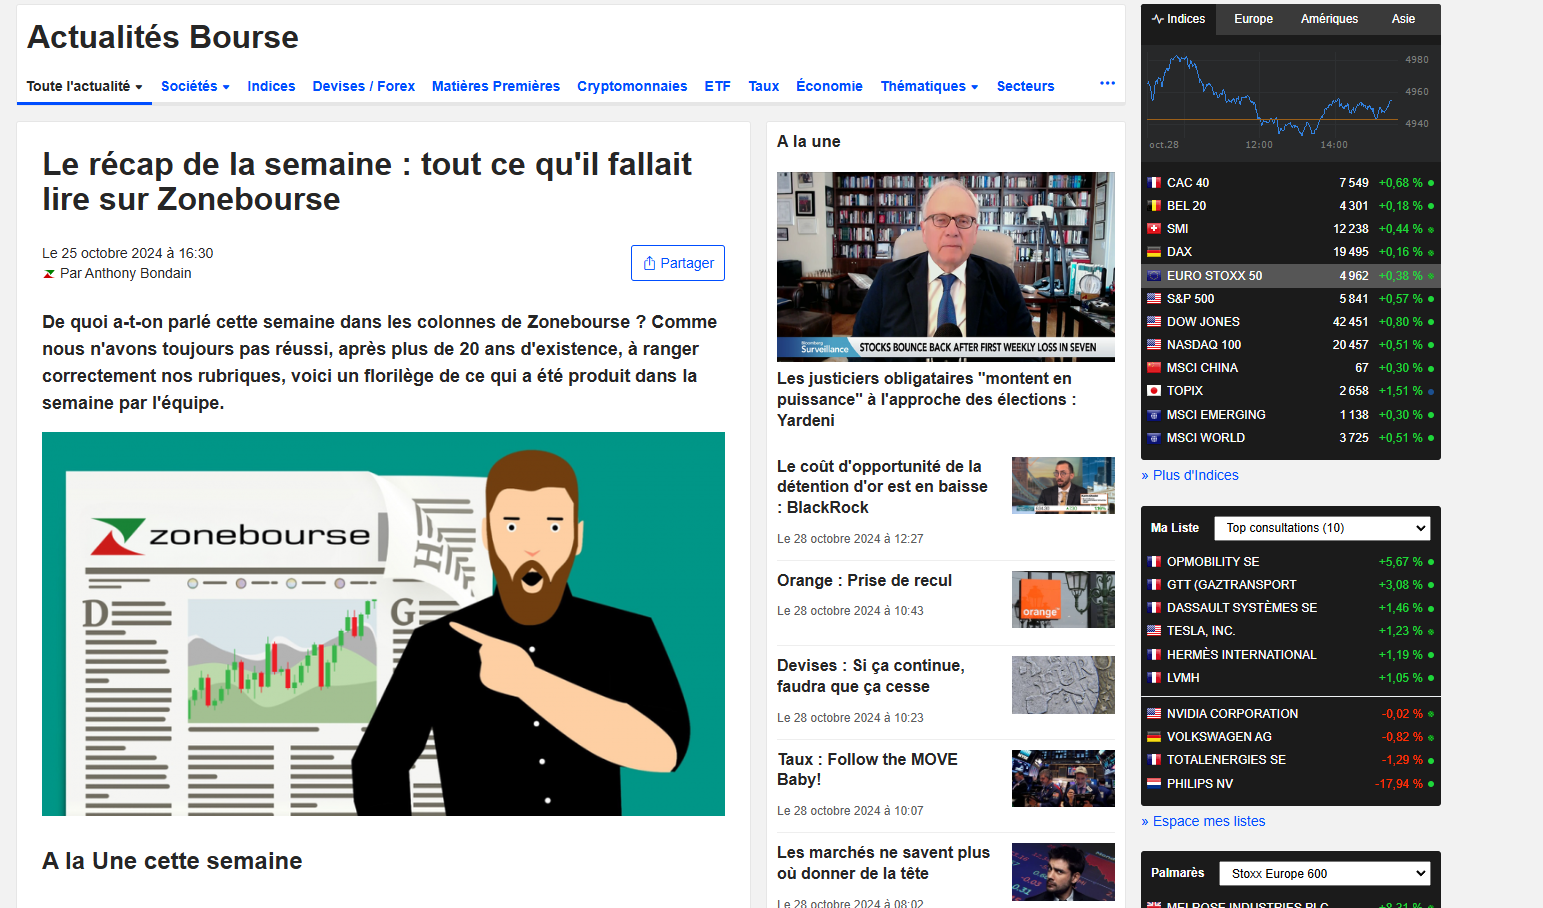The height and width of the screenshot is (908, 1543).
Task: Open the Yardeni justiciers obligataires article
Action: (x=926, y=399)
